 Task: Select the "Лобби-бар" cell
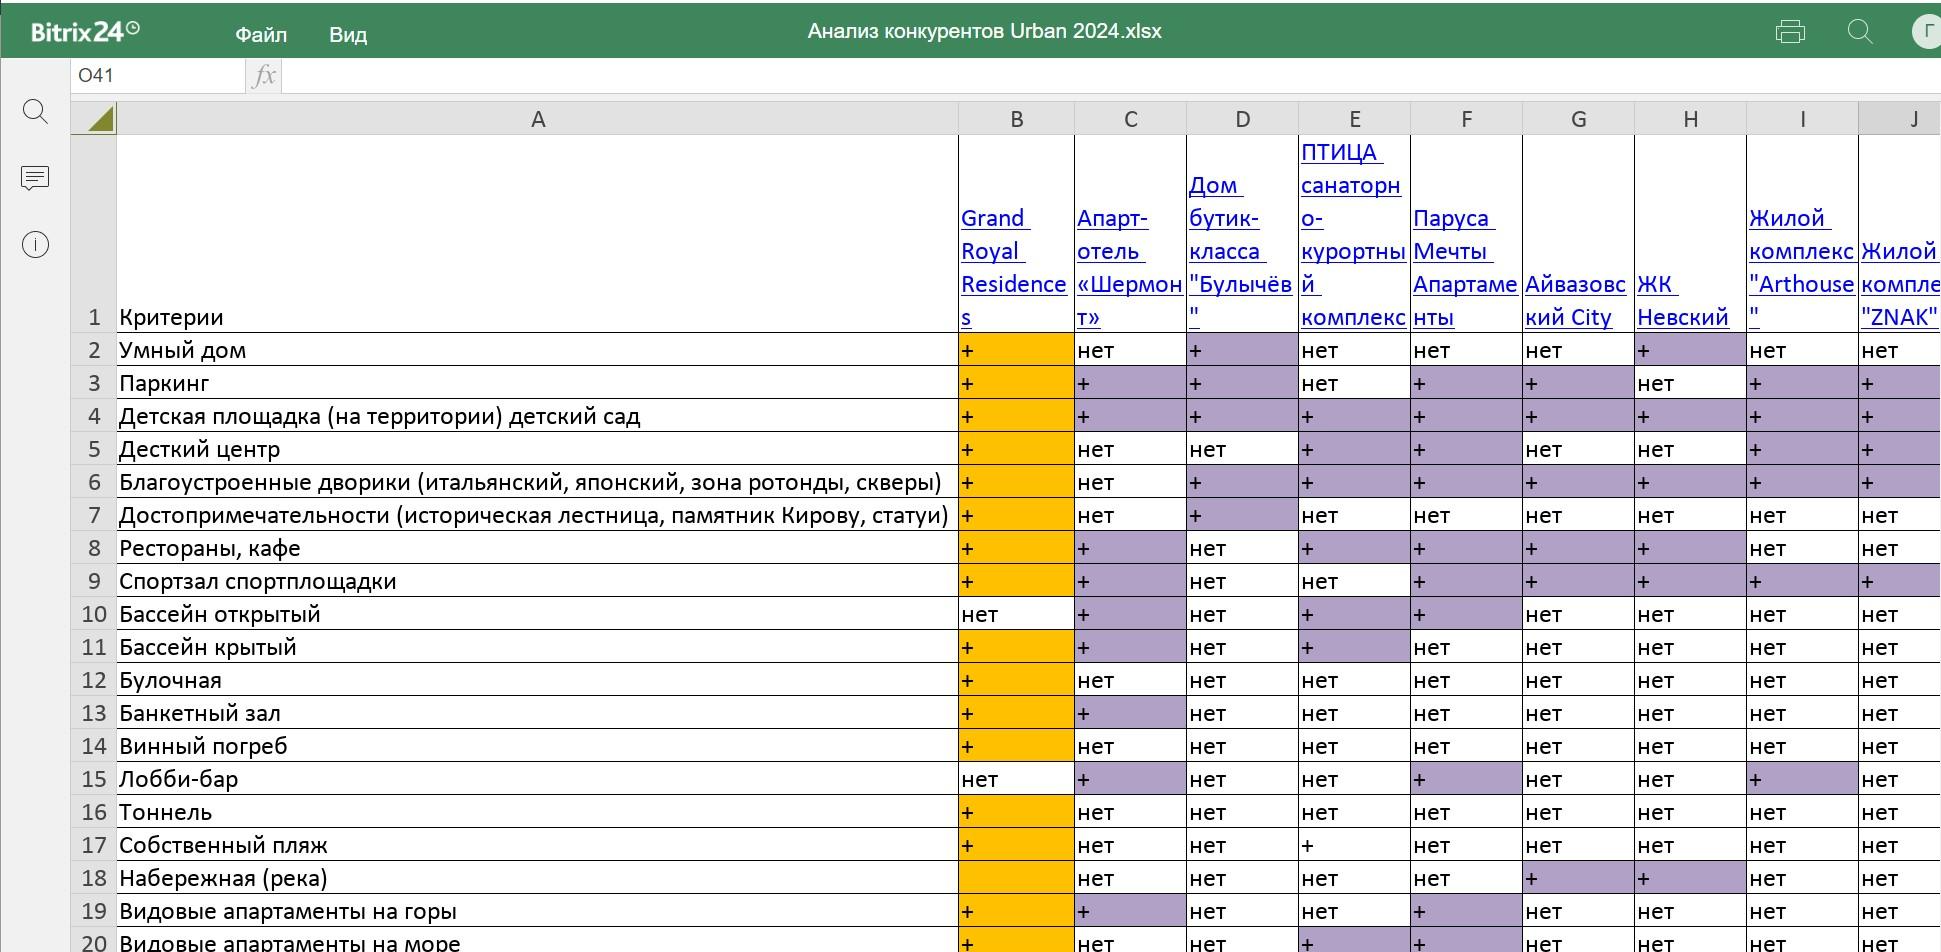click(x=538, y=779)
